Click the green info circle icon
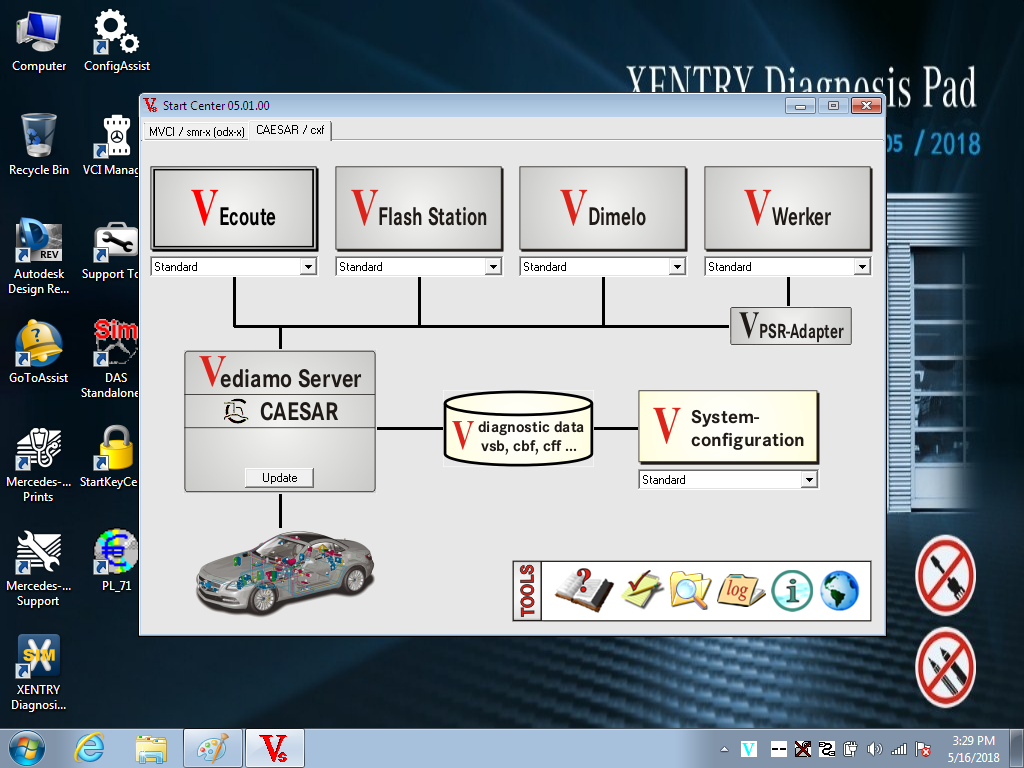The image size is (1024, 768). pyautogui.click(x=792, y=590)
